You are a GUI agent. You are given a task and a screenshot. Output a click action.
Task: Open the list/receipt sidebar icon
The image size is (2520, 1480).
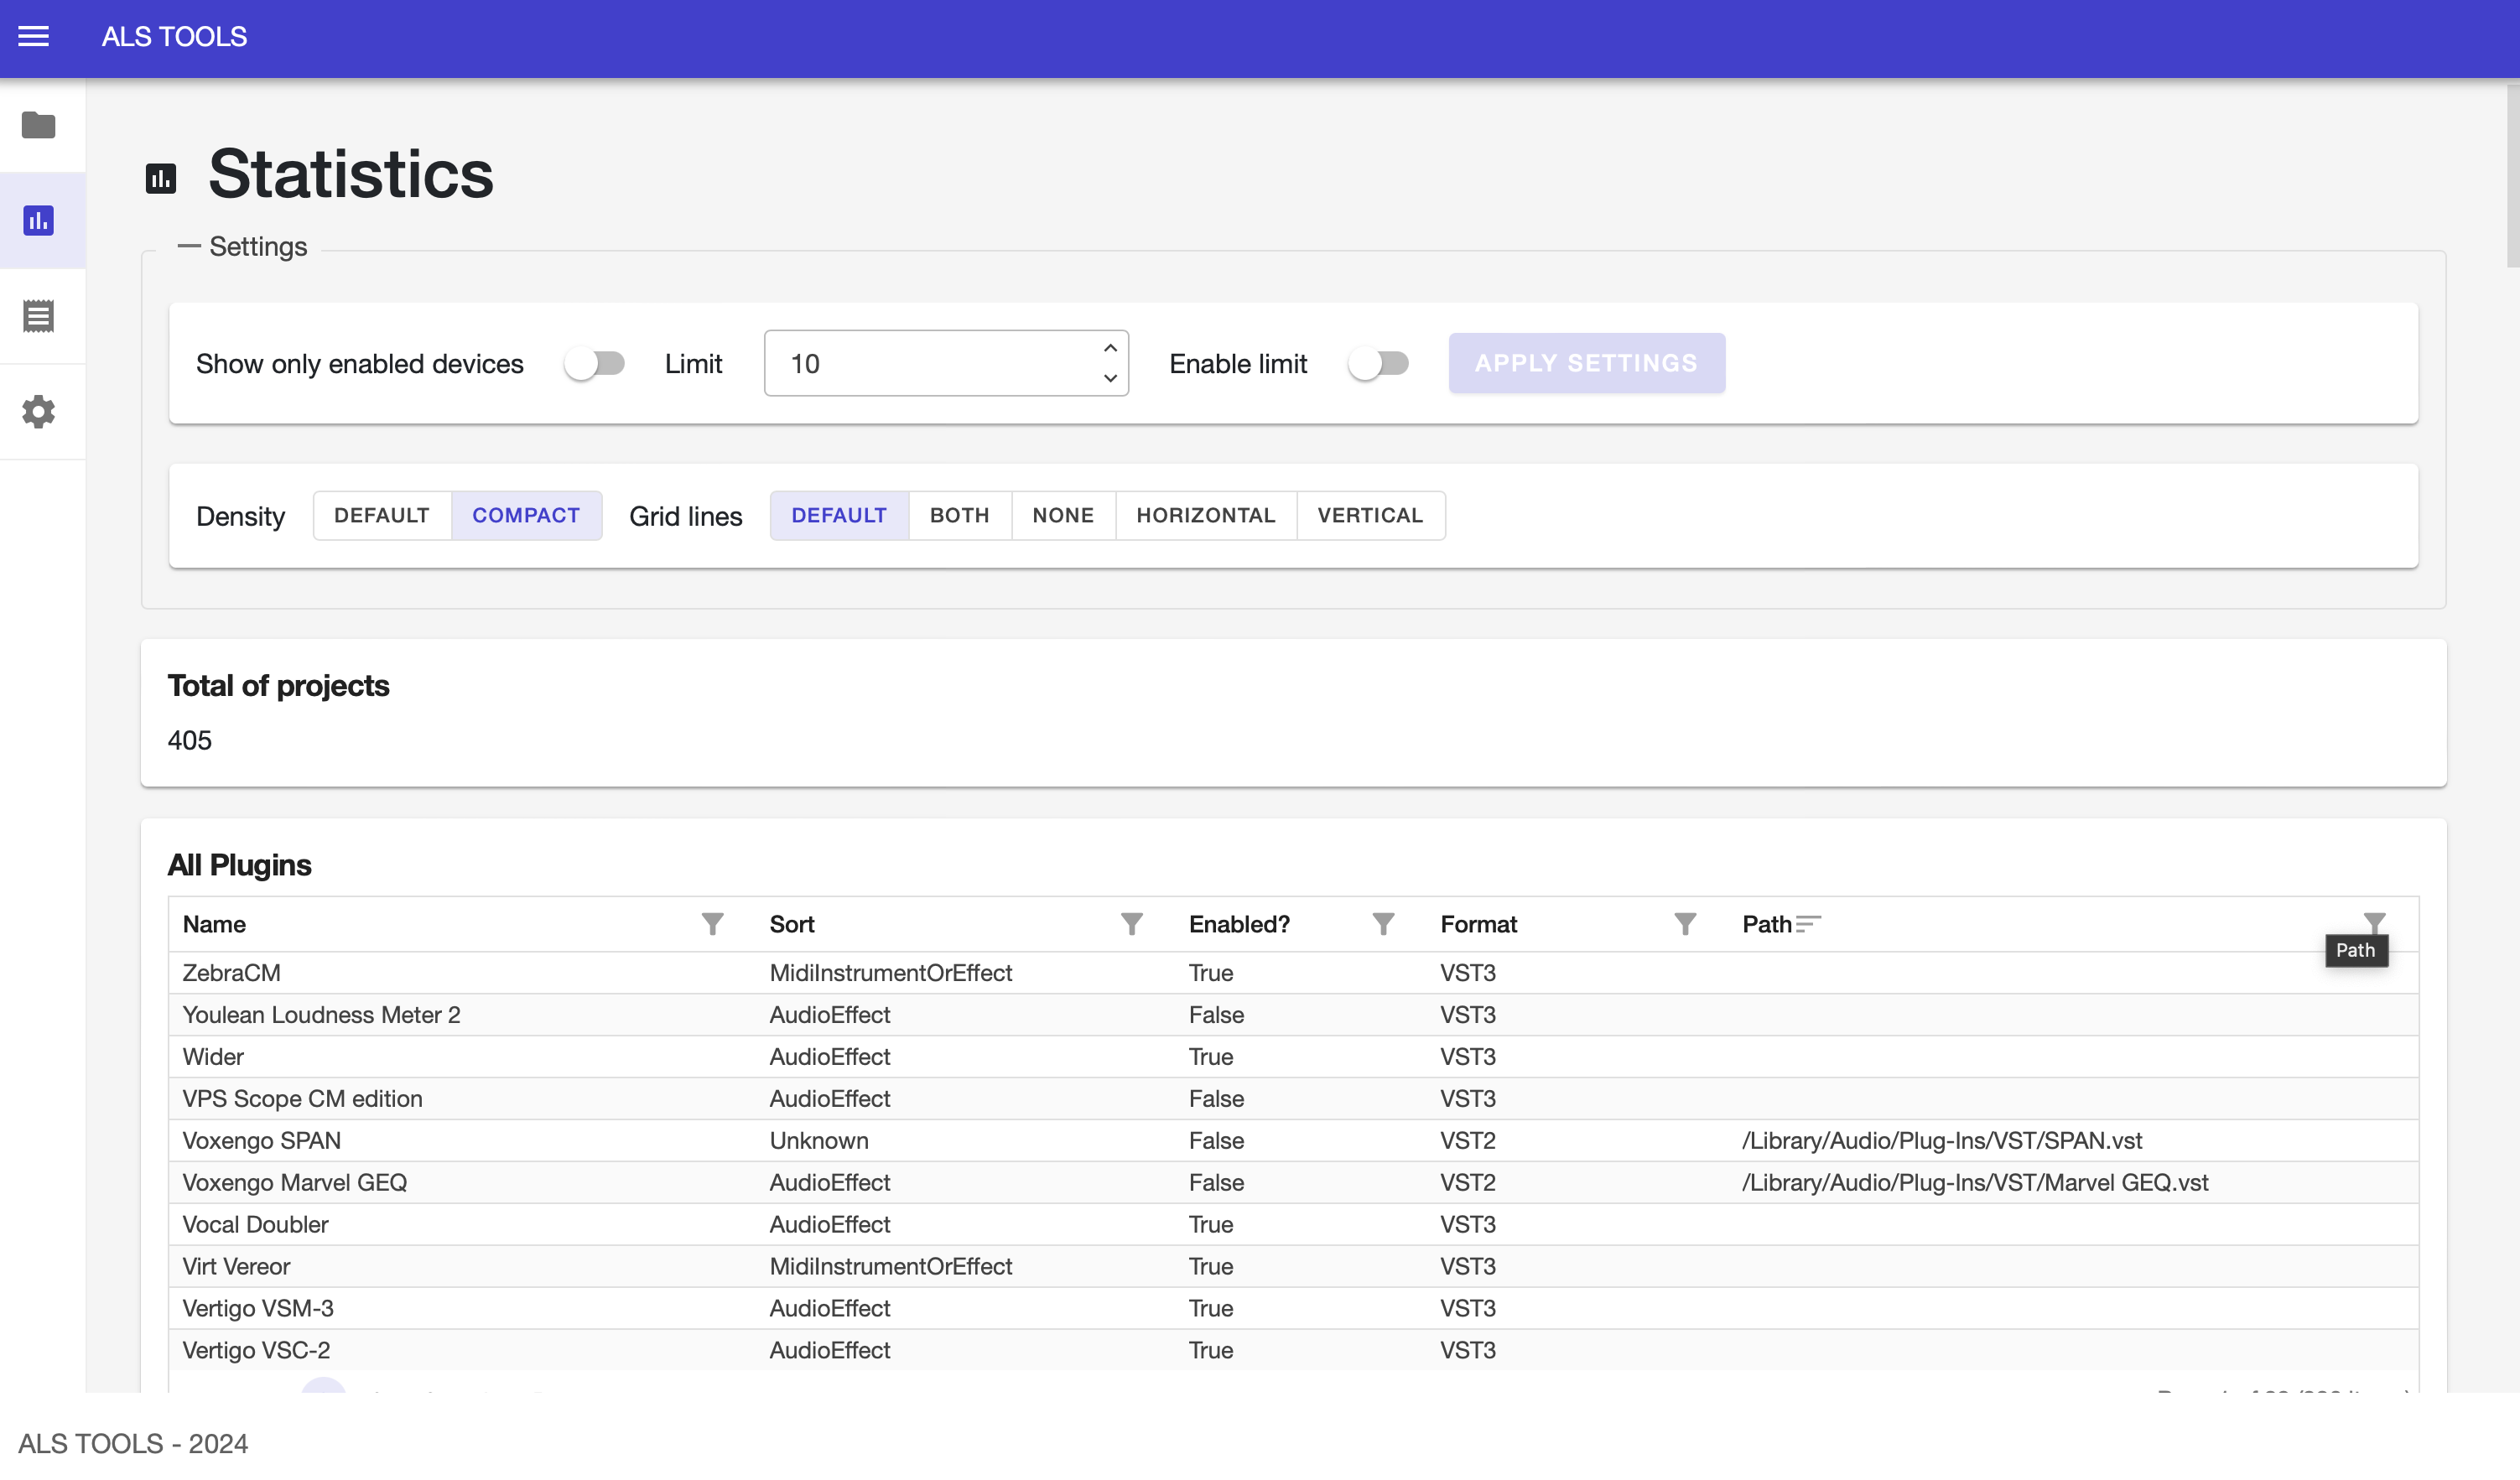[39, 316]
